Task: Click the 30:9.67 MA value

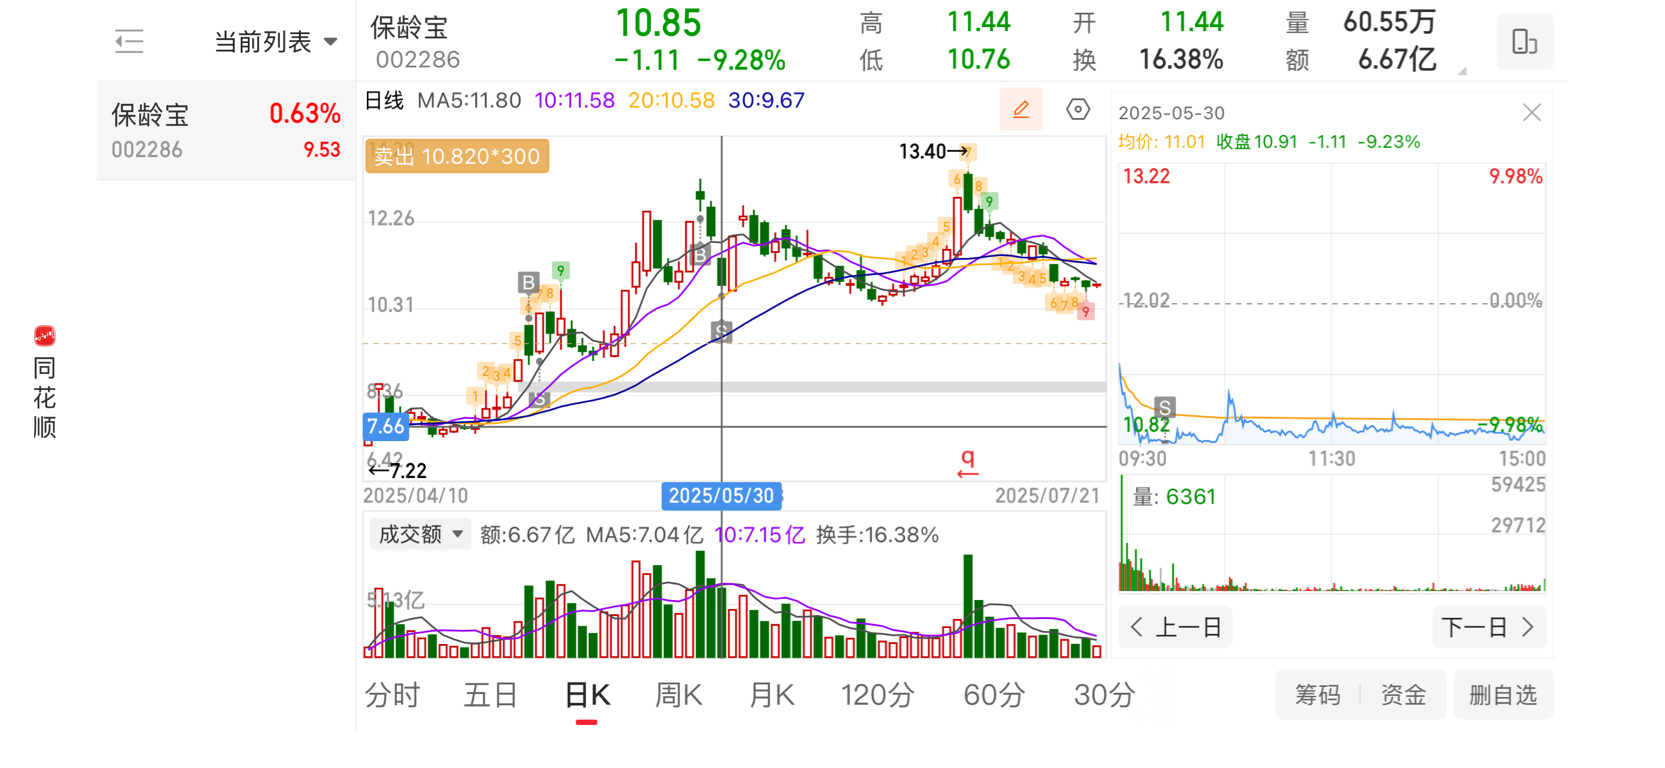Action: point(766,101)
